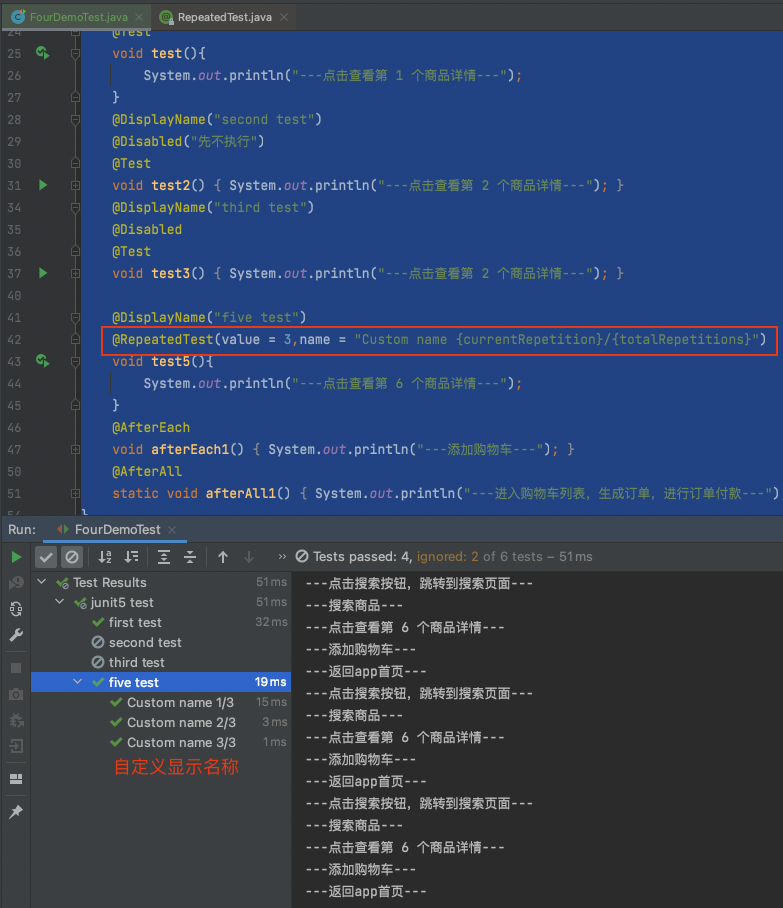The image size is (783, 908).
Task: Expand all nodes in test tree
Action: click(164, 557)
